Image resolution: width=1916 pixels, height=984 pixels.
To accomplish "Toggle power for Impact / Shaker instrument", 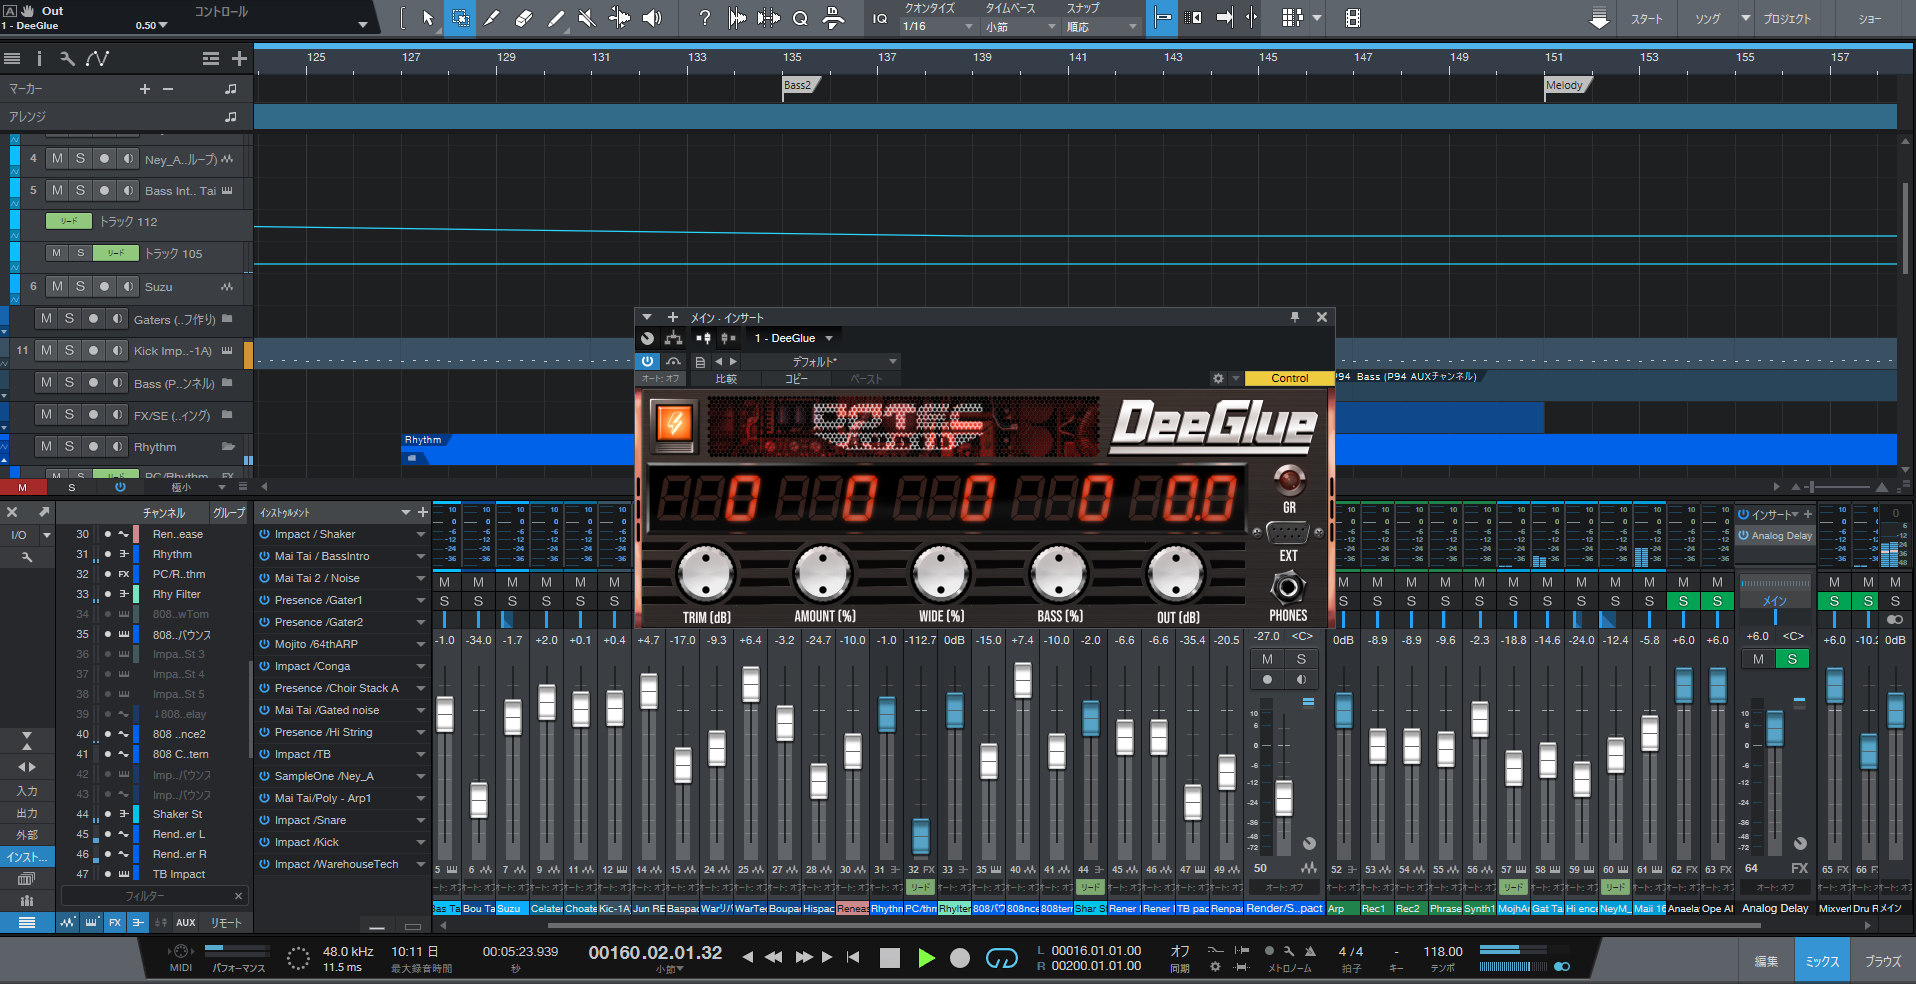I will click(265, 534).
